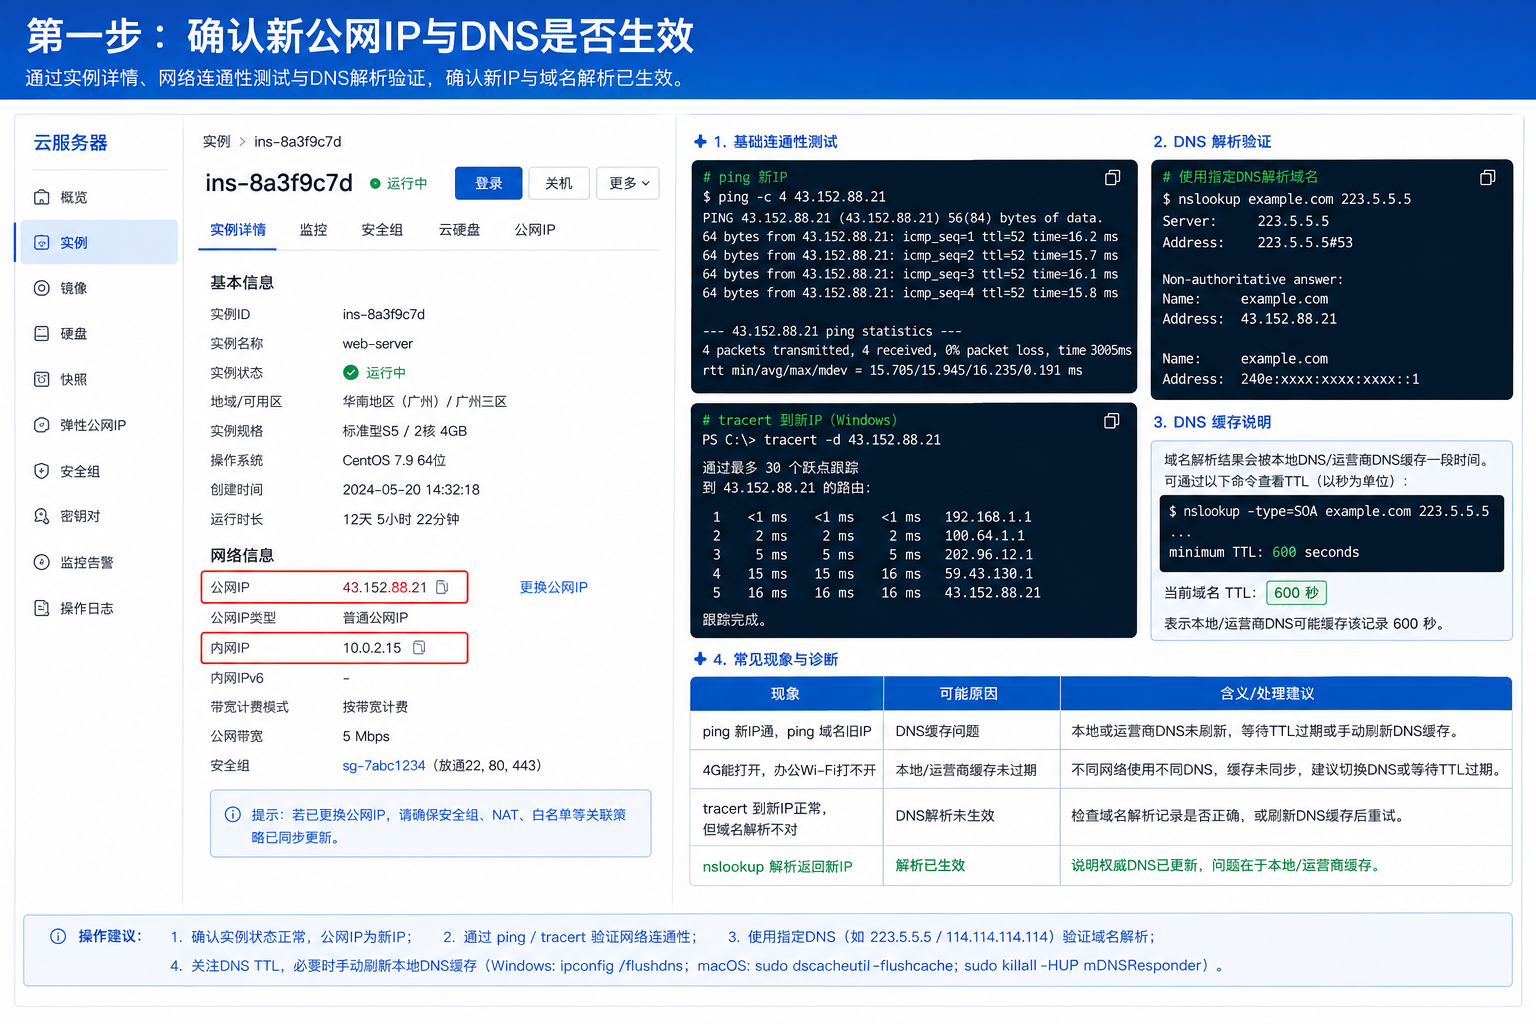This screenshot has height=1024, width=1536.
Task: Switch to the 公网IP tab
Action: (535, 230)
